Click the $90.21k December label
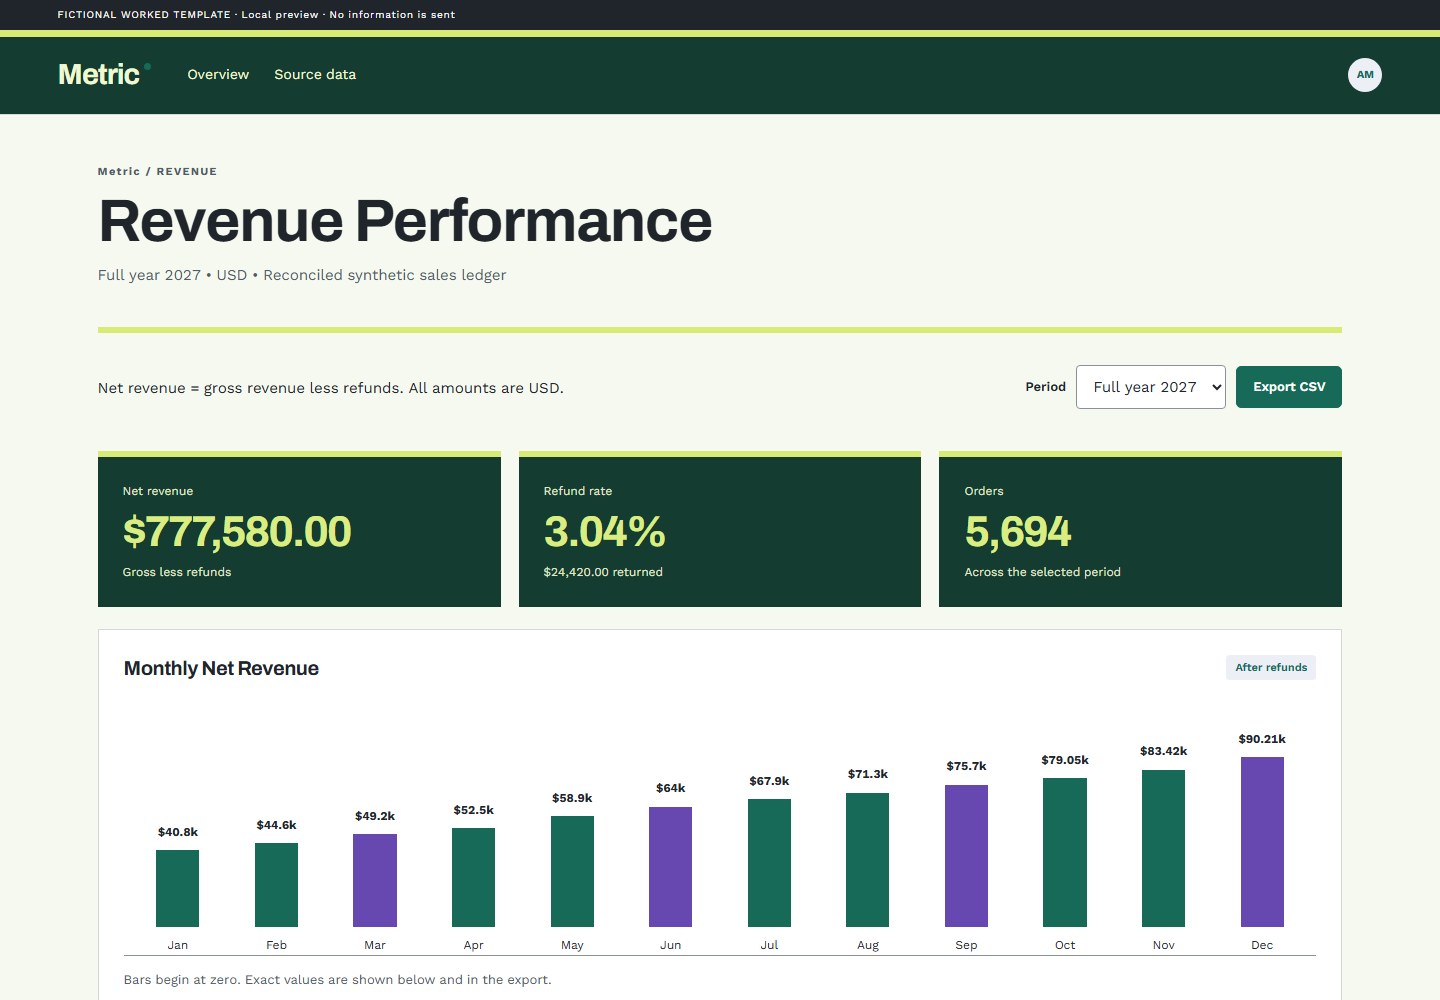1440x1000 pixels. coord(1262,739)
